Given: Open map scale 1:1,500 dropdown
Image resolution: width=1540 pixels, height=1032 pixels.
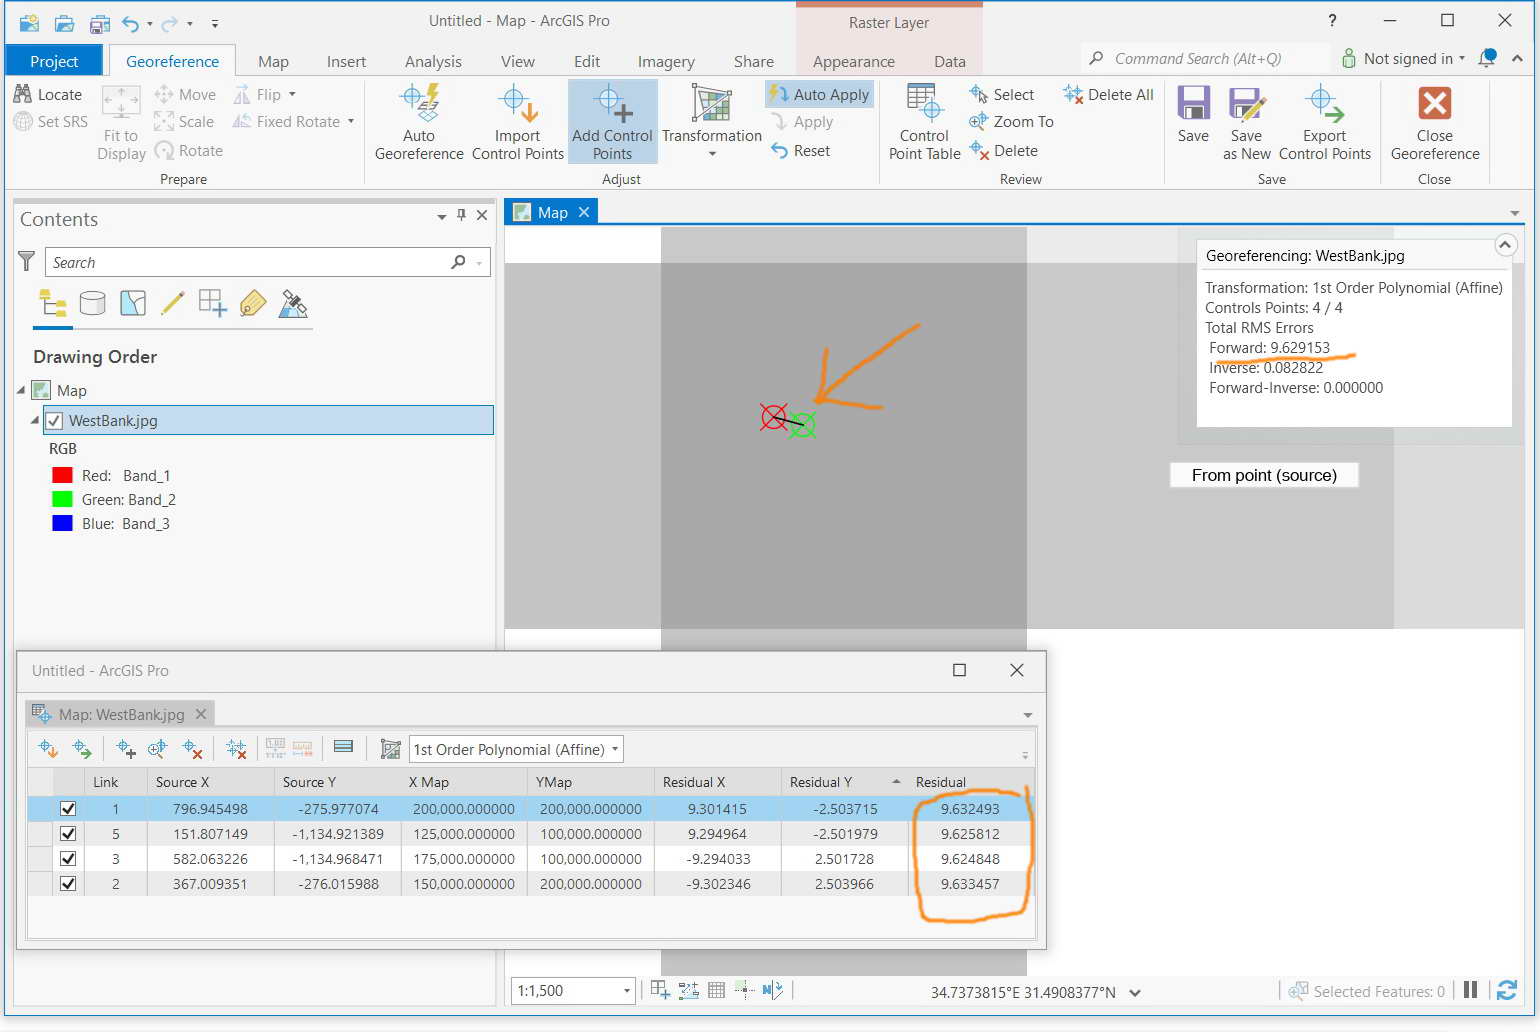Looking at the screenshot, I should pos(627,990).
